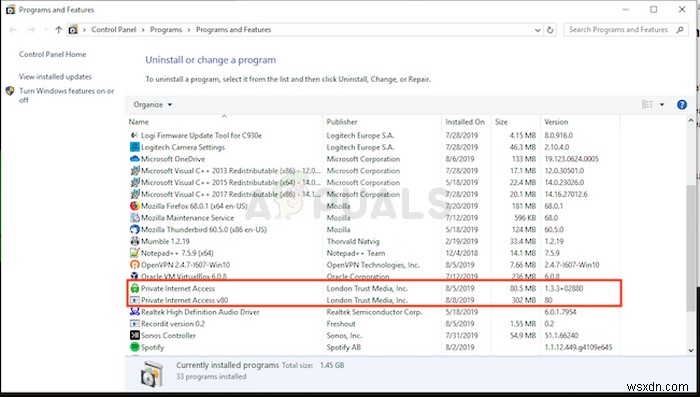Click the program list vertical scrollbar thumb

(691, 248)
